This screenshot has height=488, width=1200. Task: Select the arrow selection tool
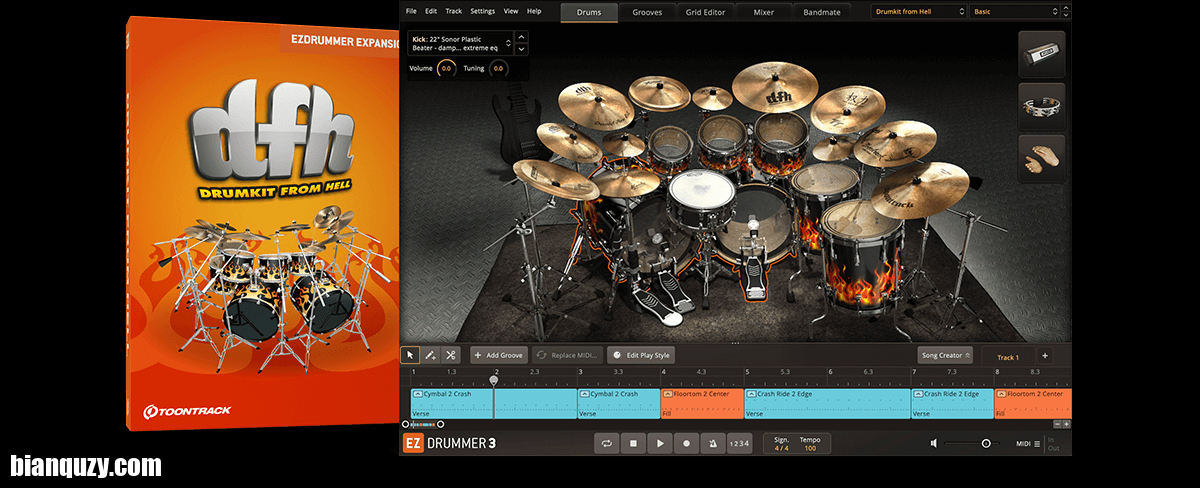tap(410, 355)
